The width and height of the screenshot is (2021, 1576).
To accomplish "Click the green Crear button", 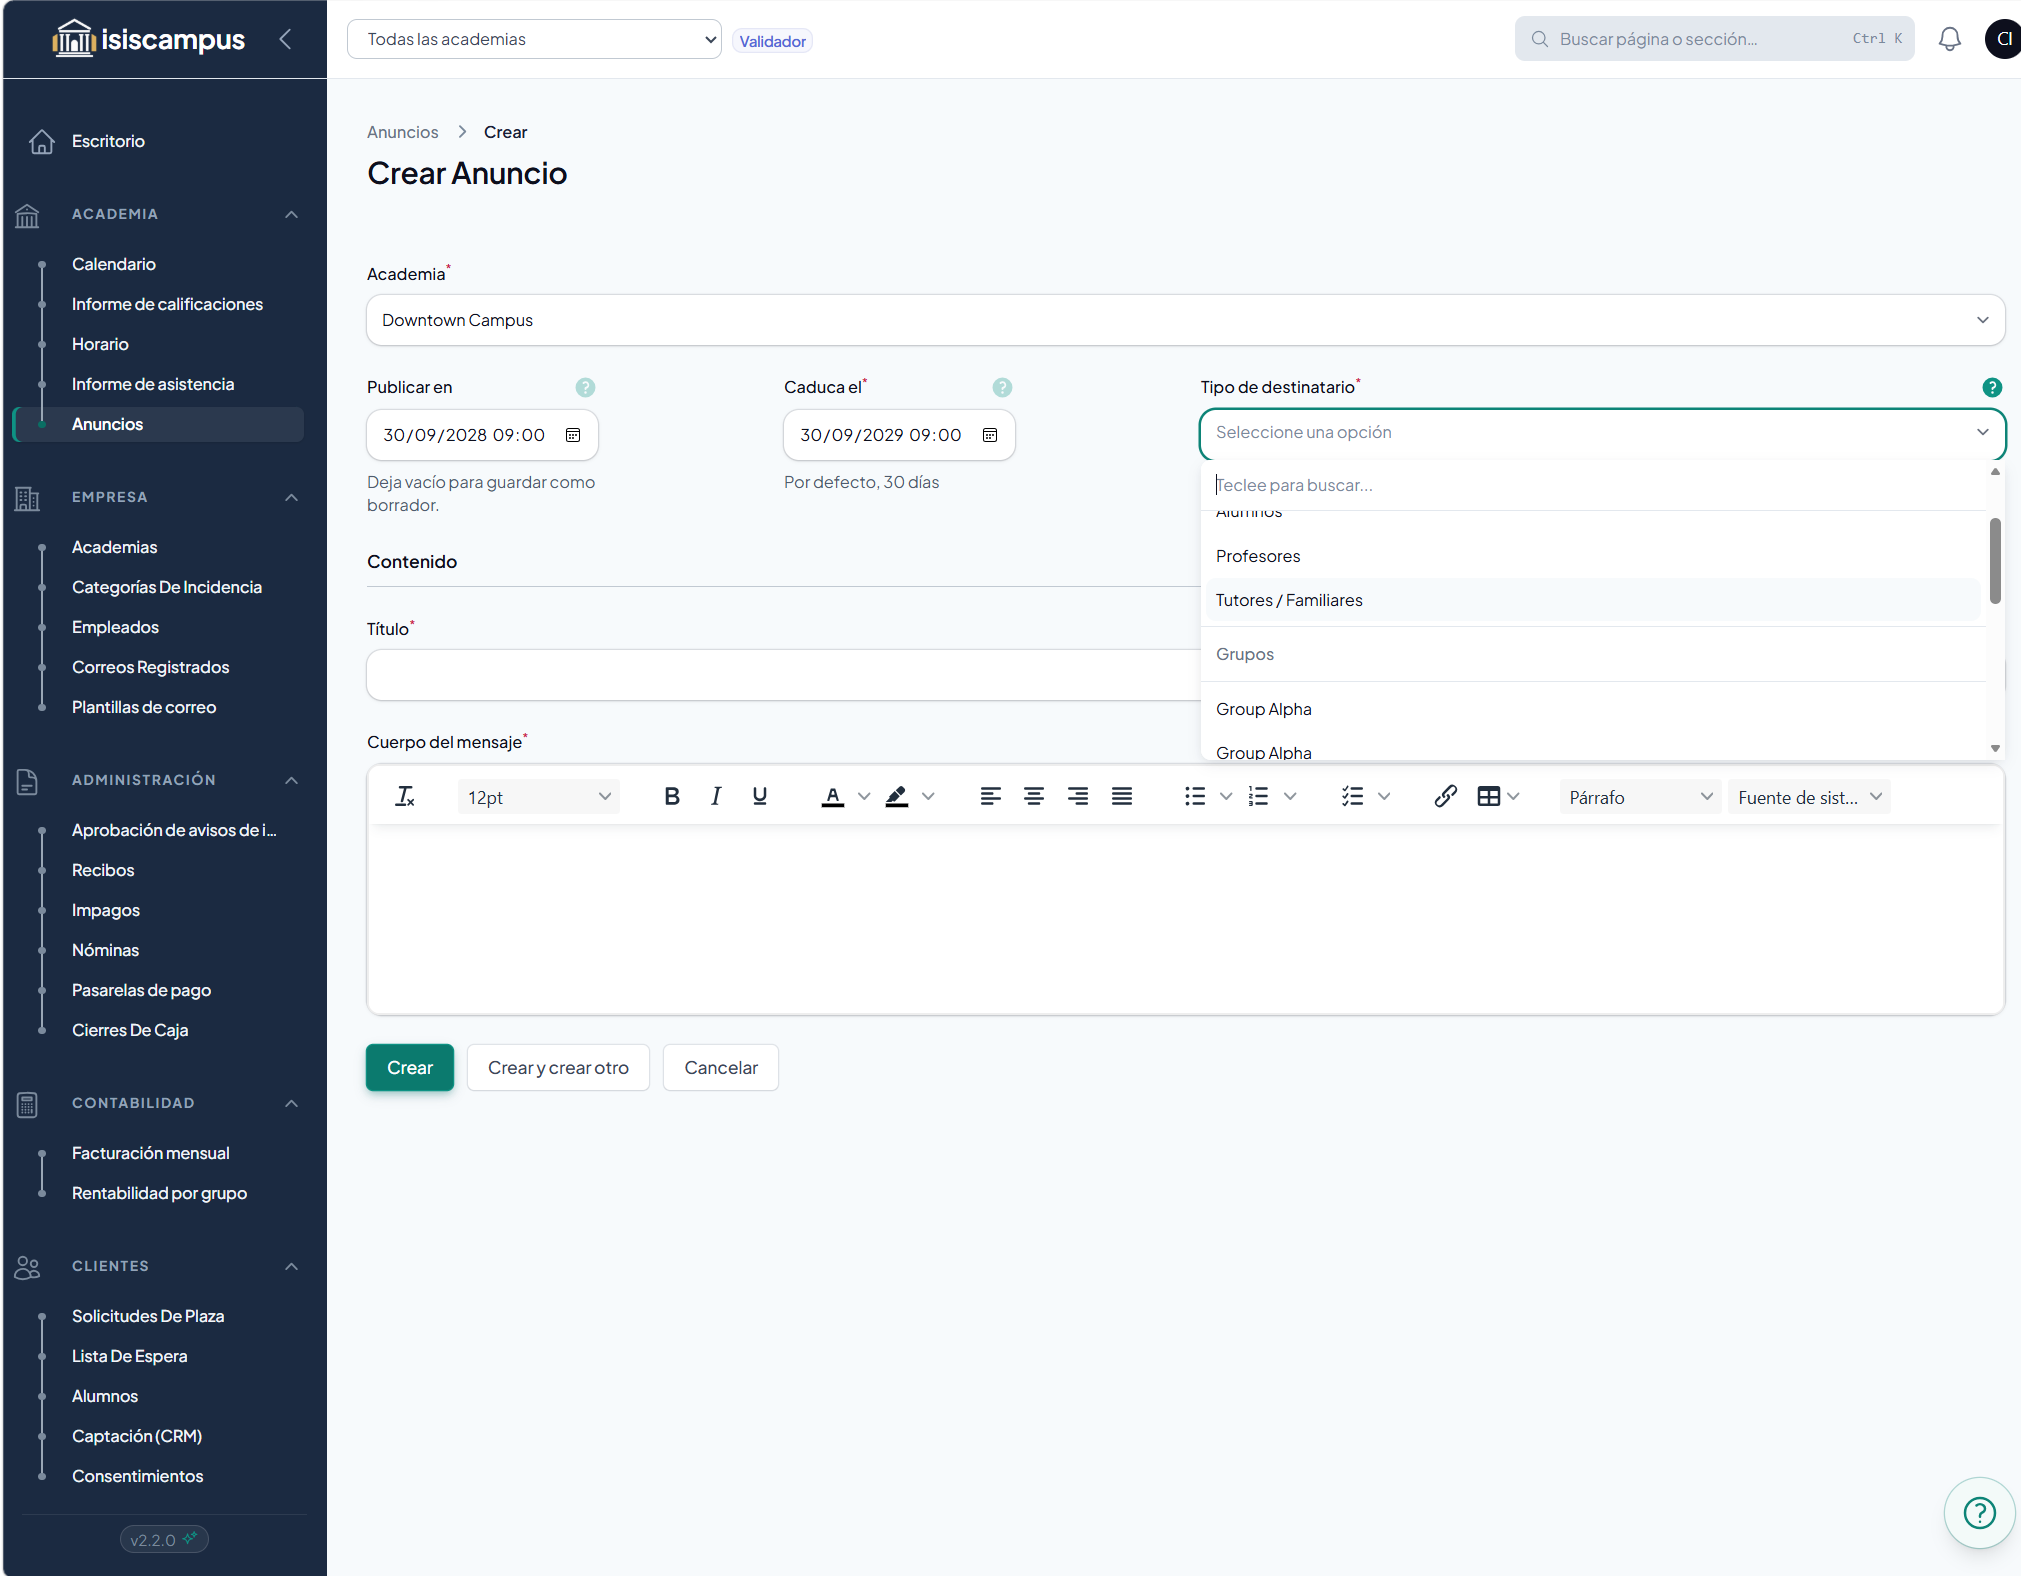I will click(x=410, y=1067).
